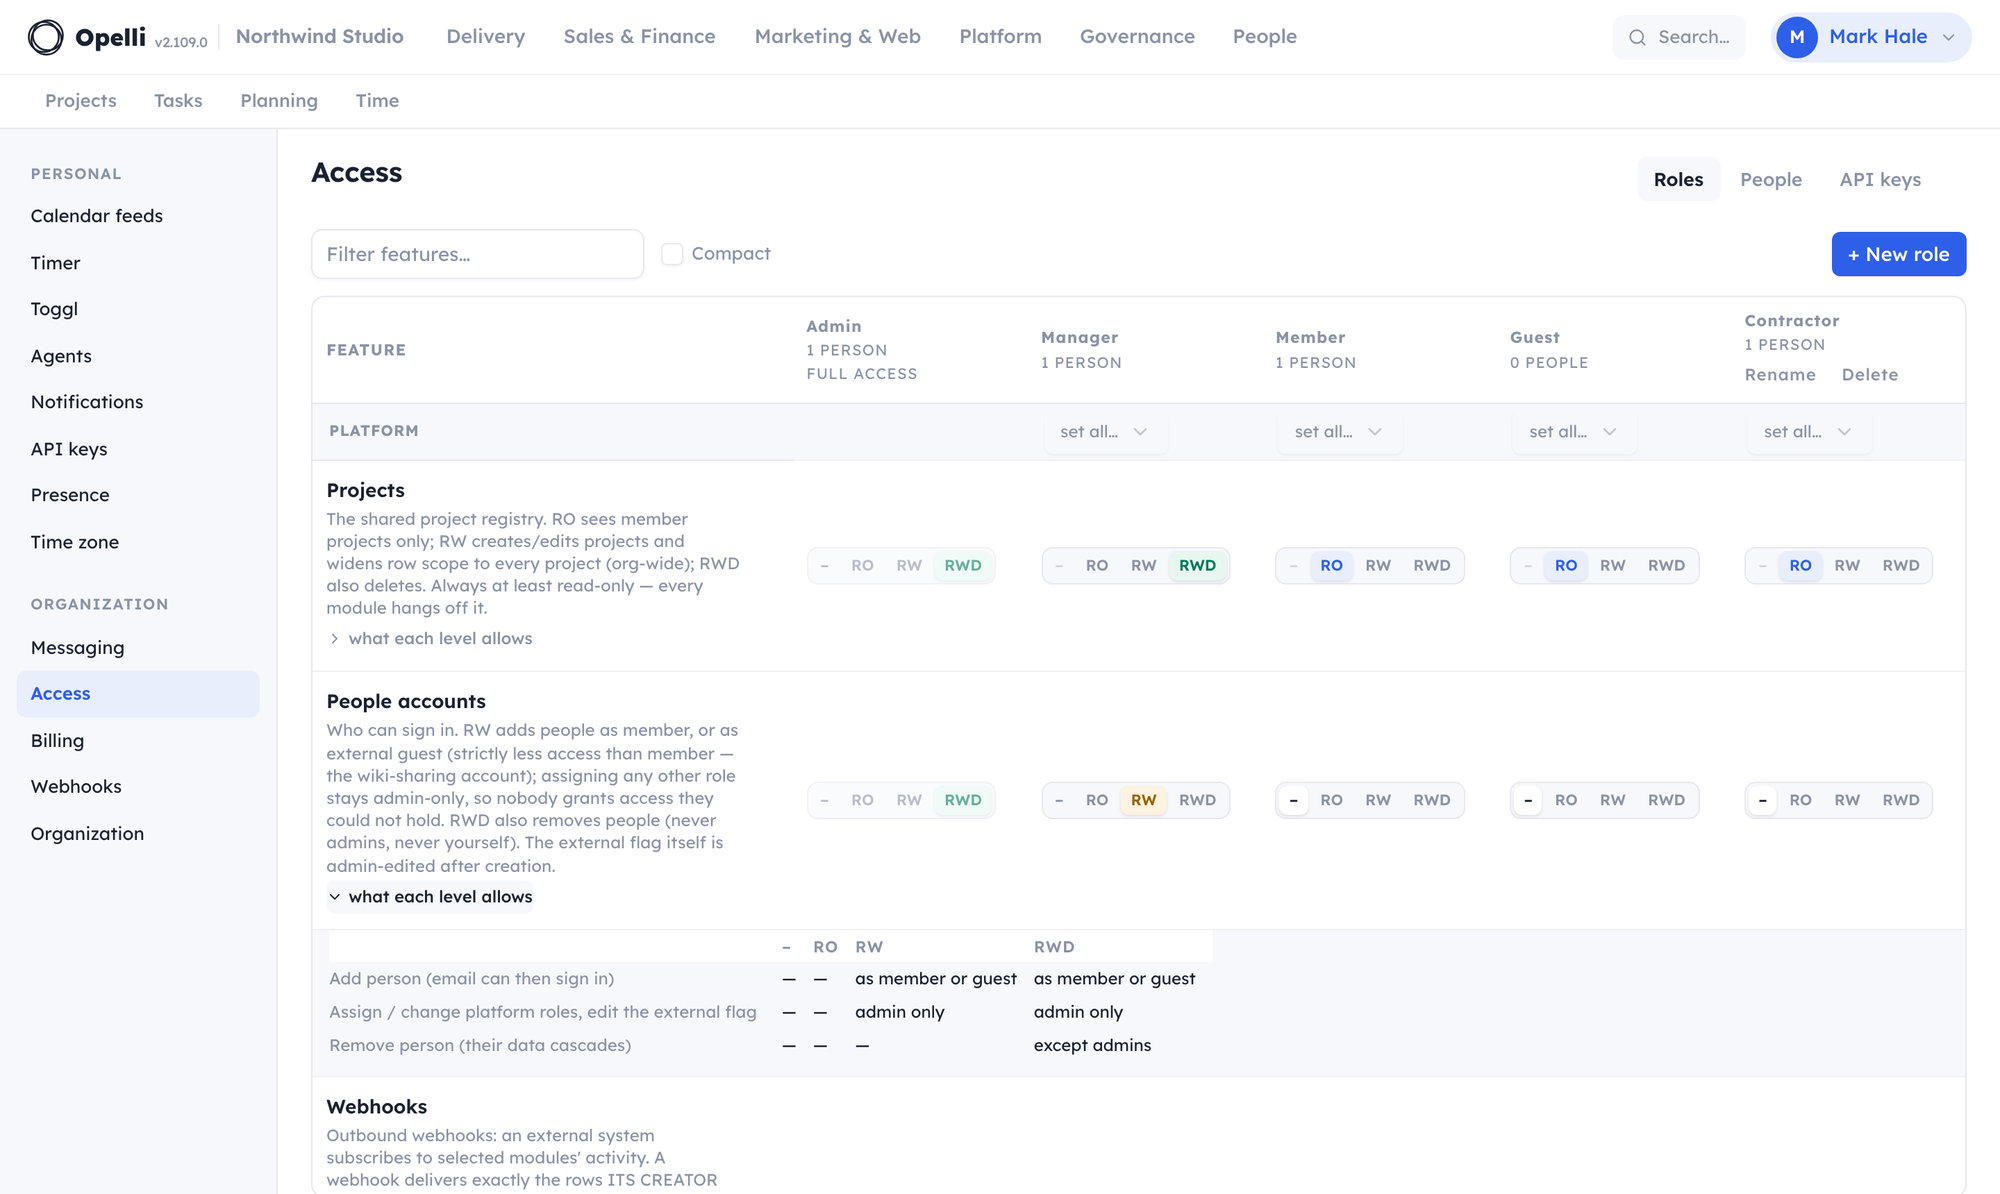Select the Roles tab
Image resolution: width=2000 pixels, height=1194 pixels.
tap(1678, 180)
